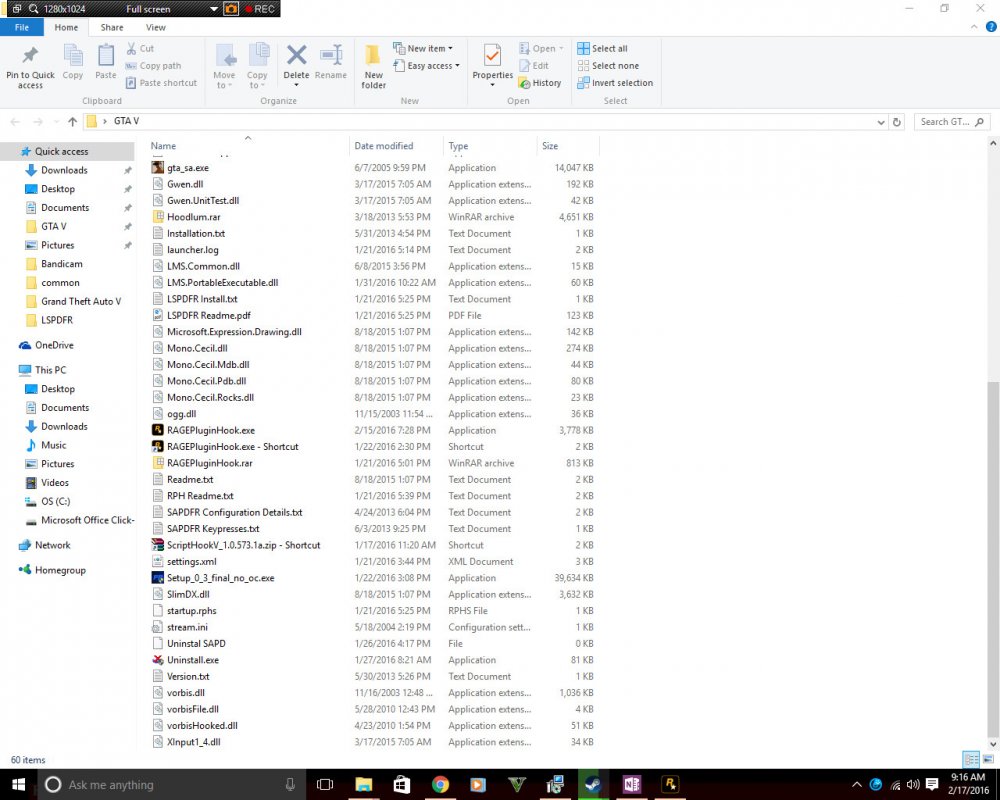Open Music under This PC
The width and height of the screenshot is (1000, 800).
54,445
